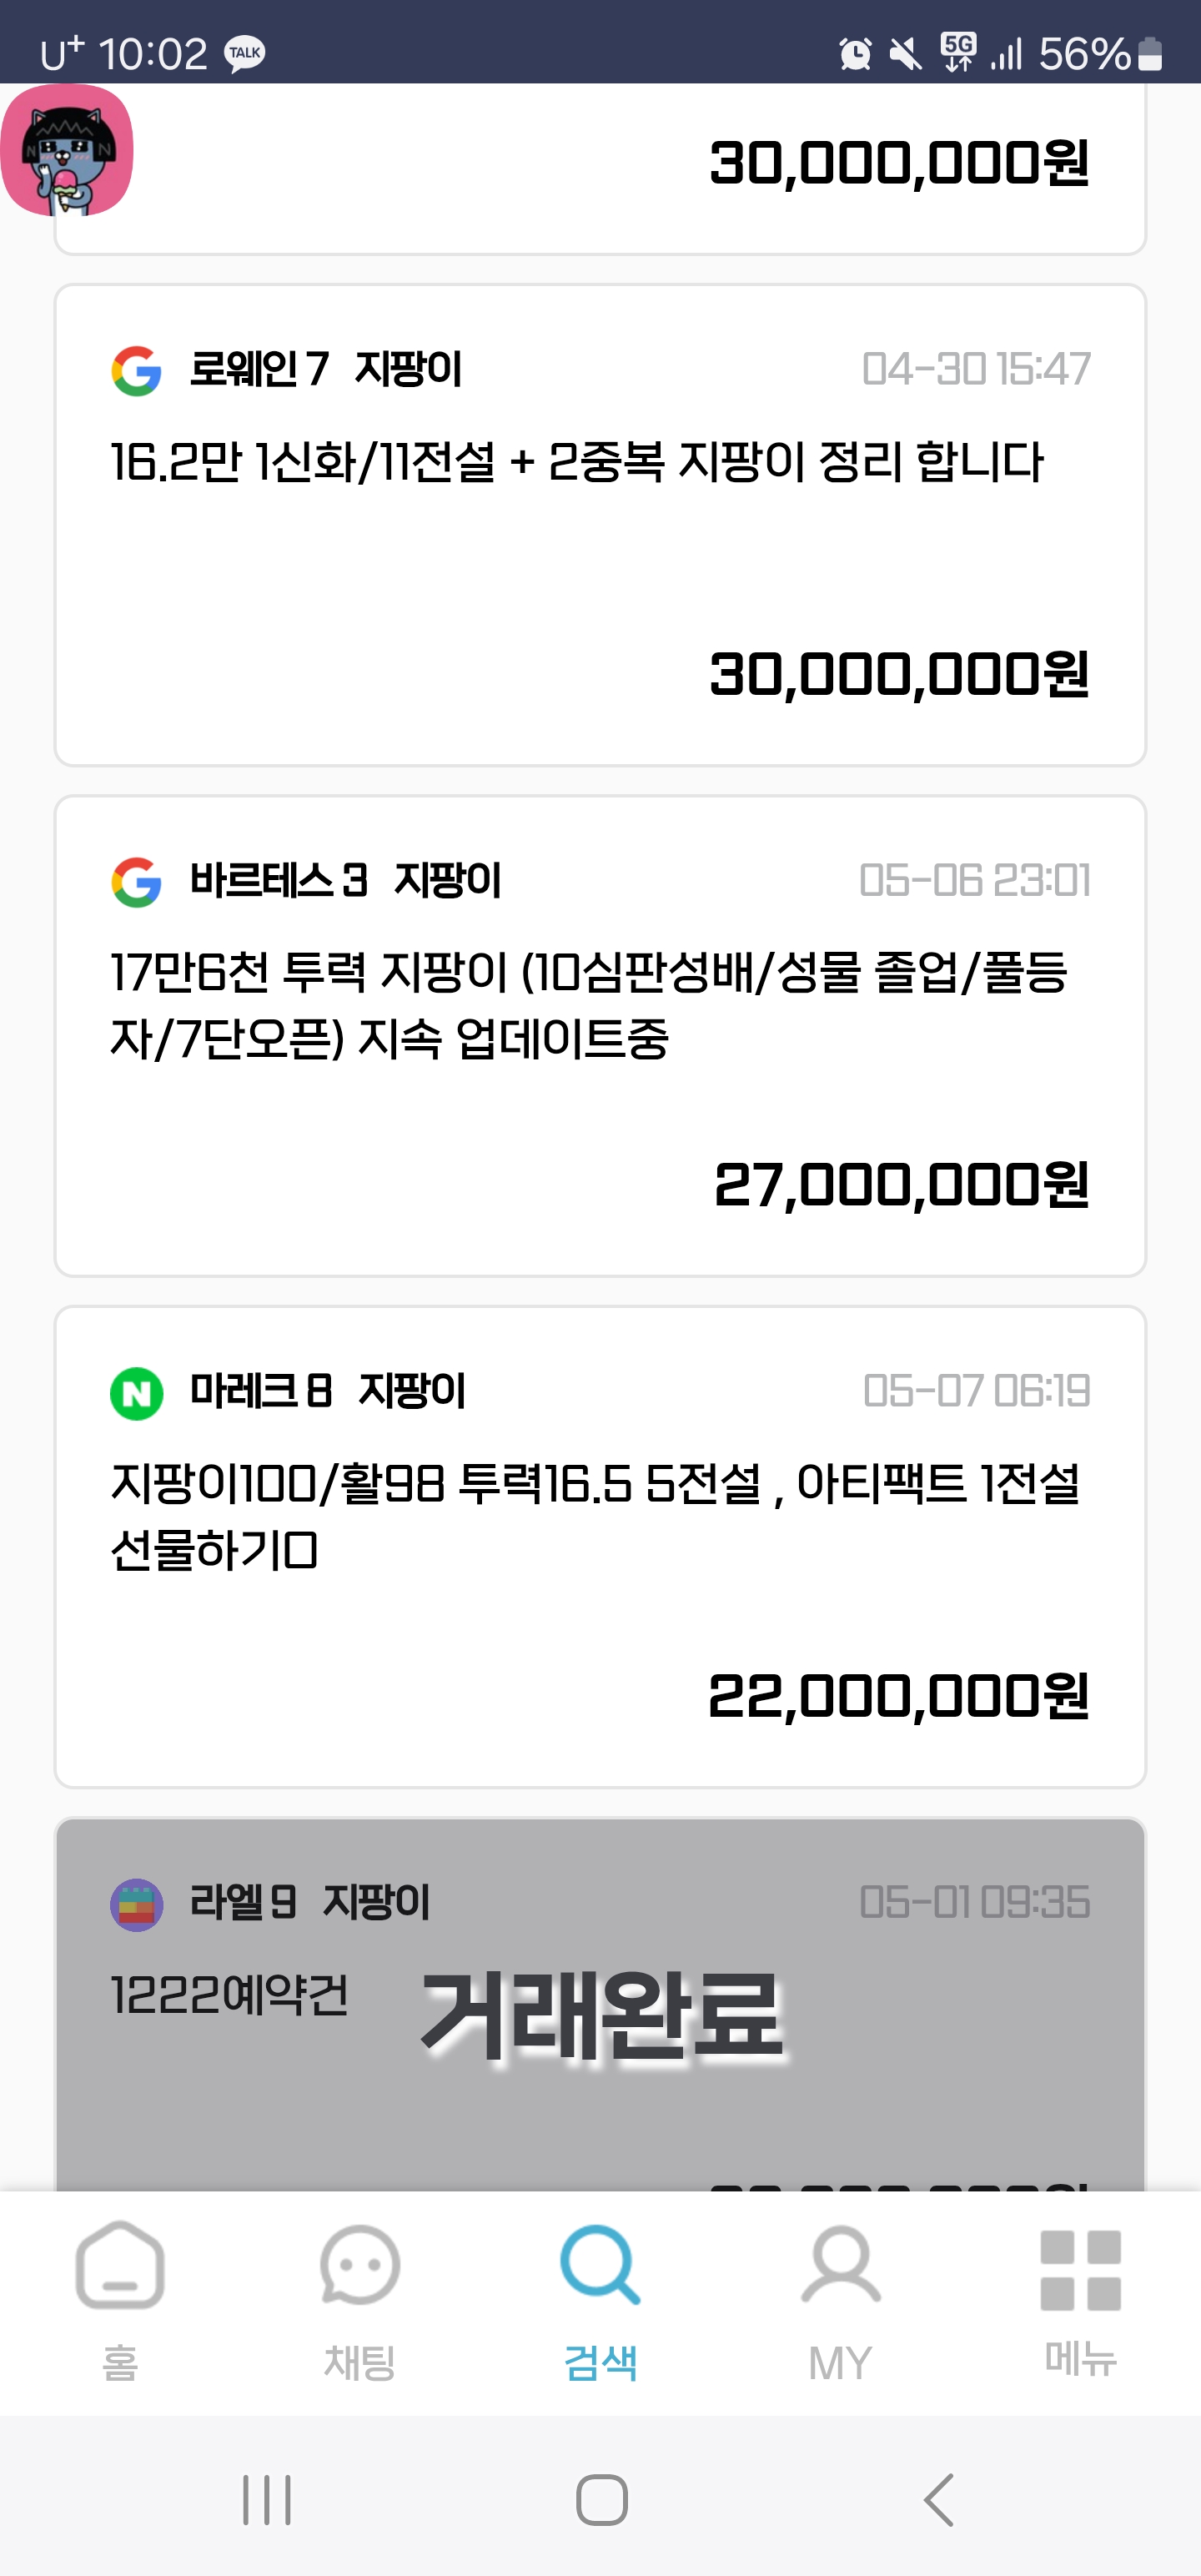Open listing priced 27,000,000원

(600, 1036)
